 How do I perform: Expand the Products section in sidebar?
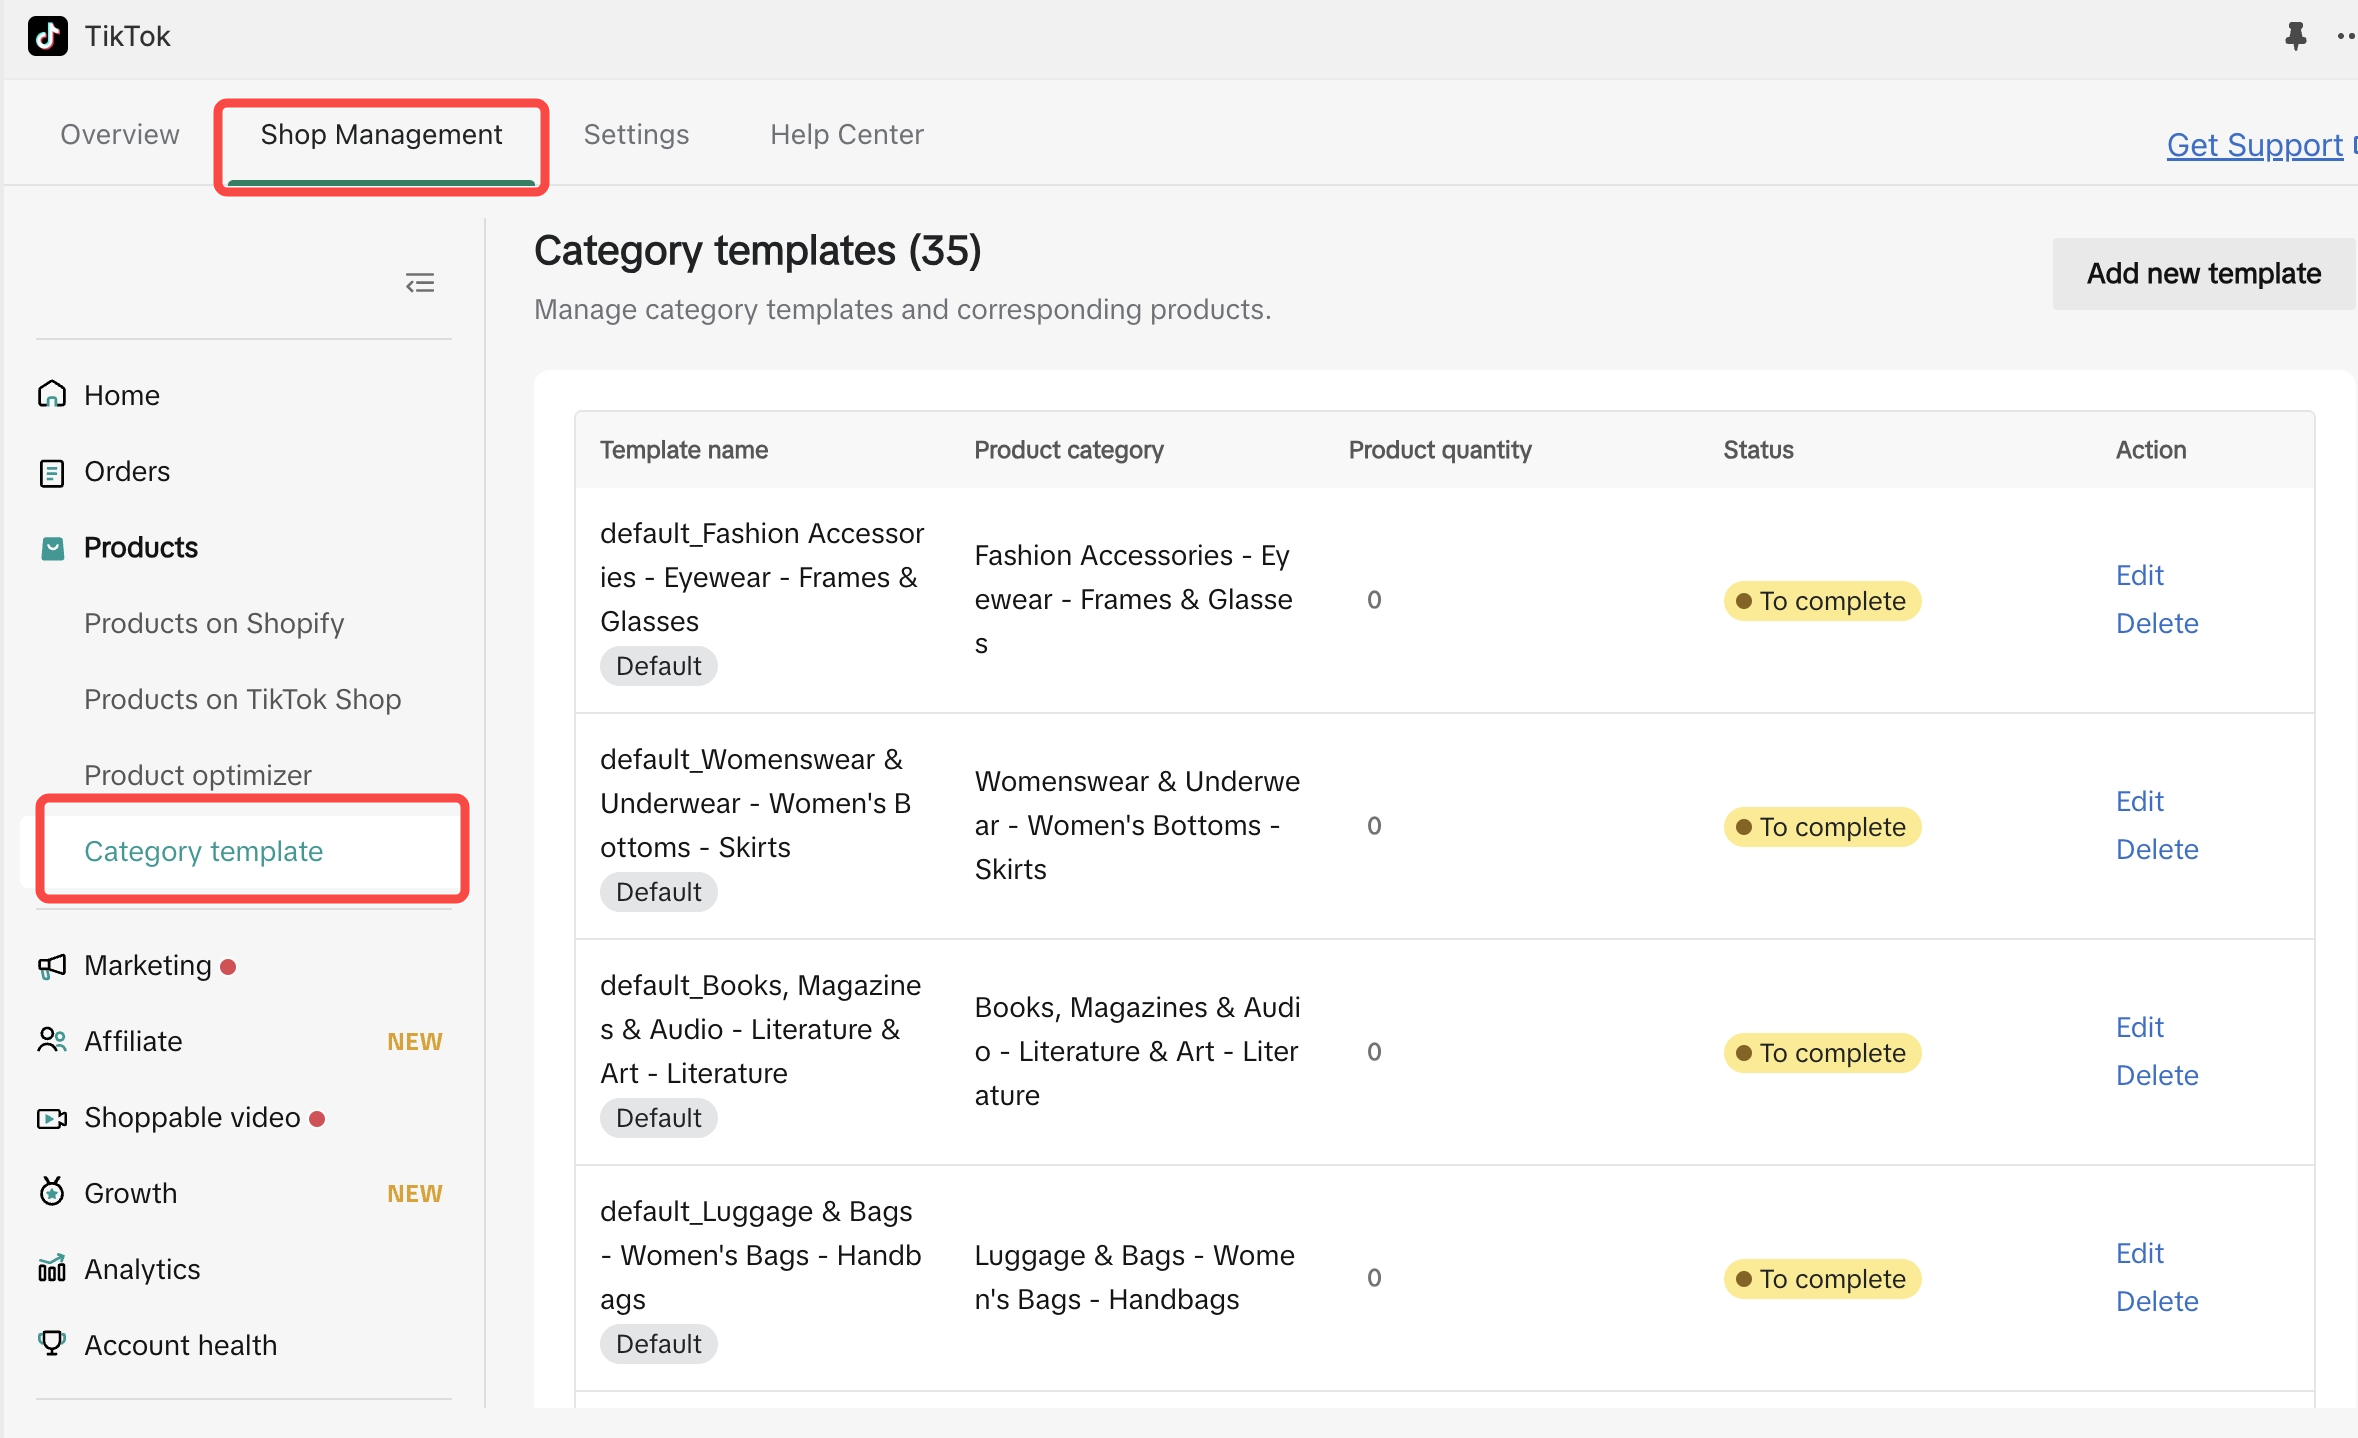pos(141,548)
